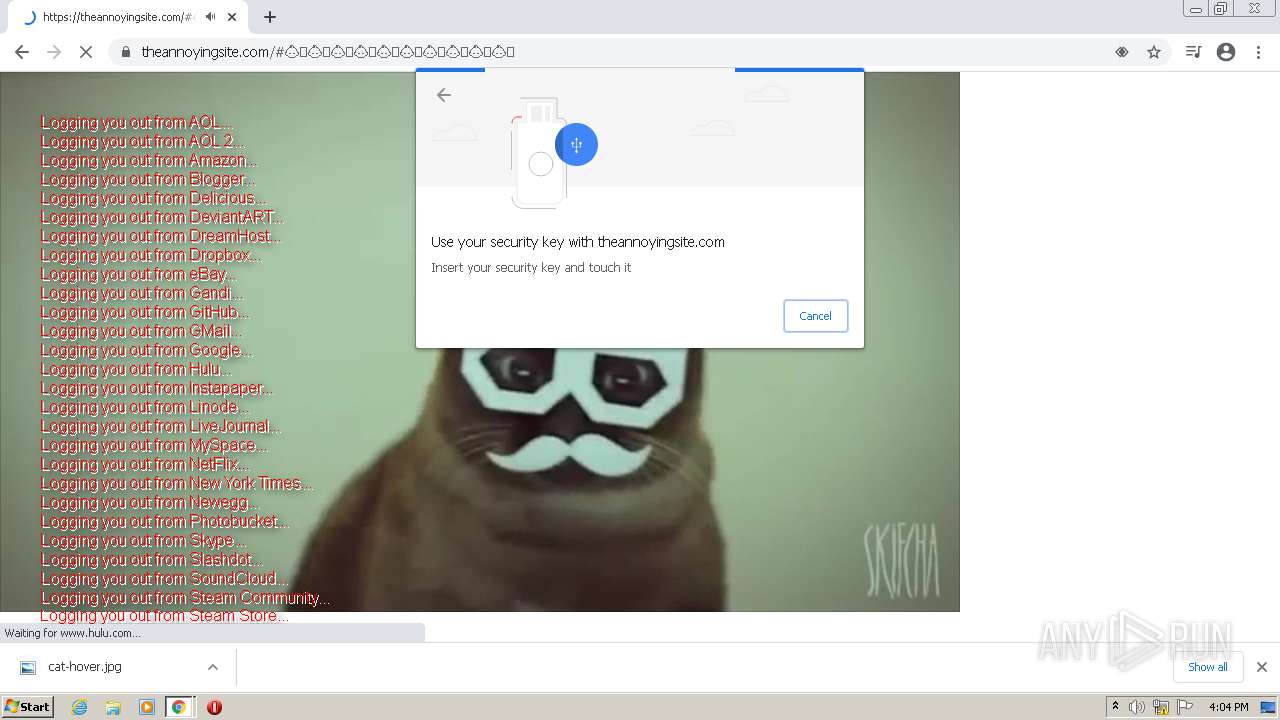Close the downloads bar
This screenshot has width=1280, height=720.
[x=1261, y=667]
